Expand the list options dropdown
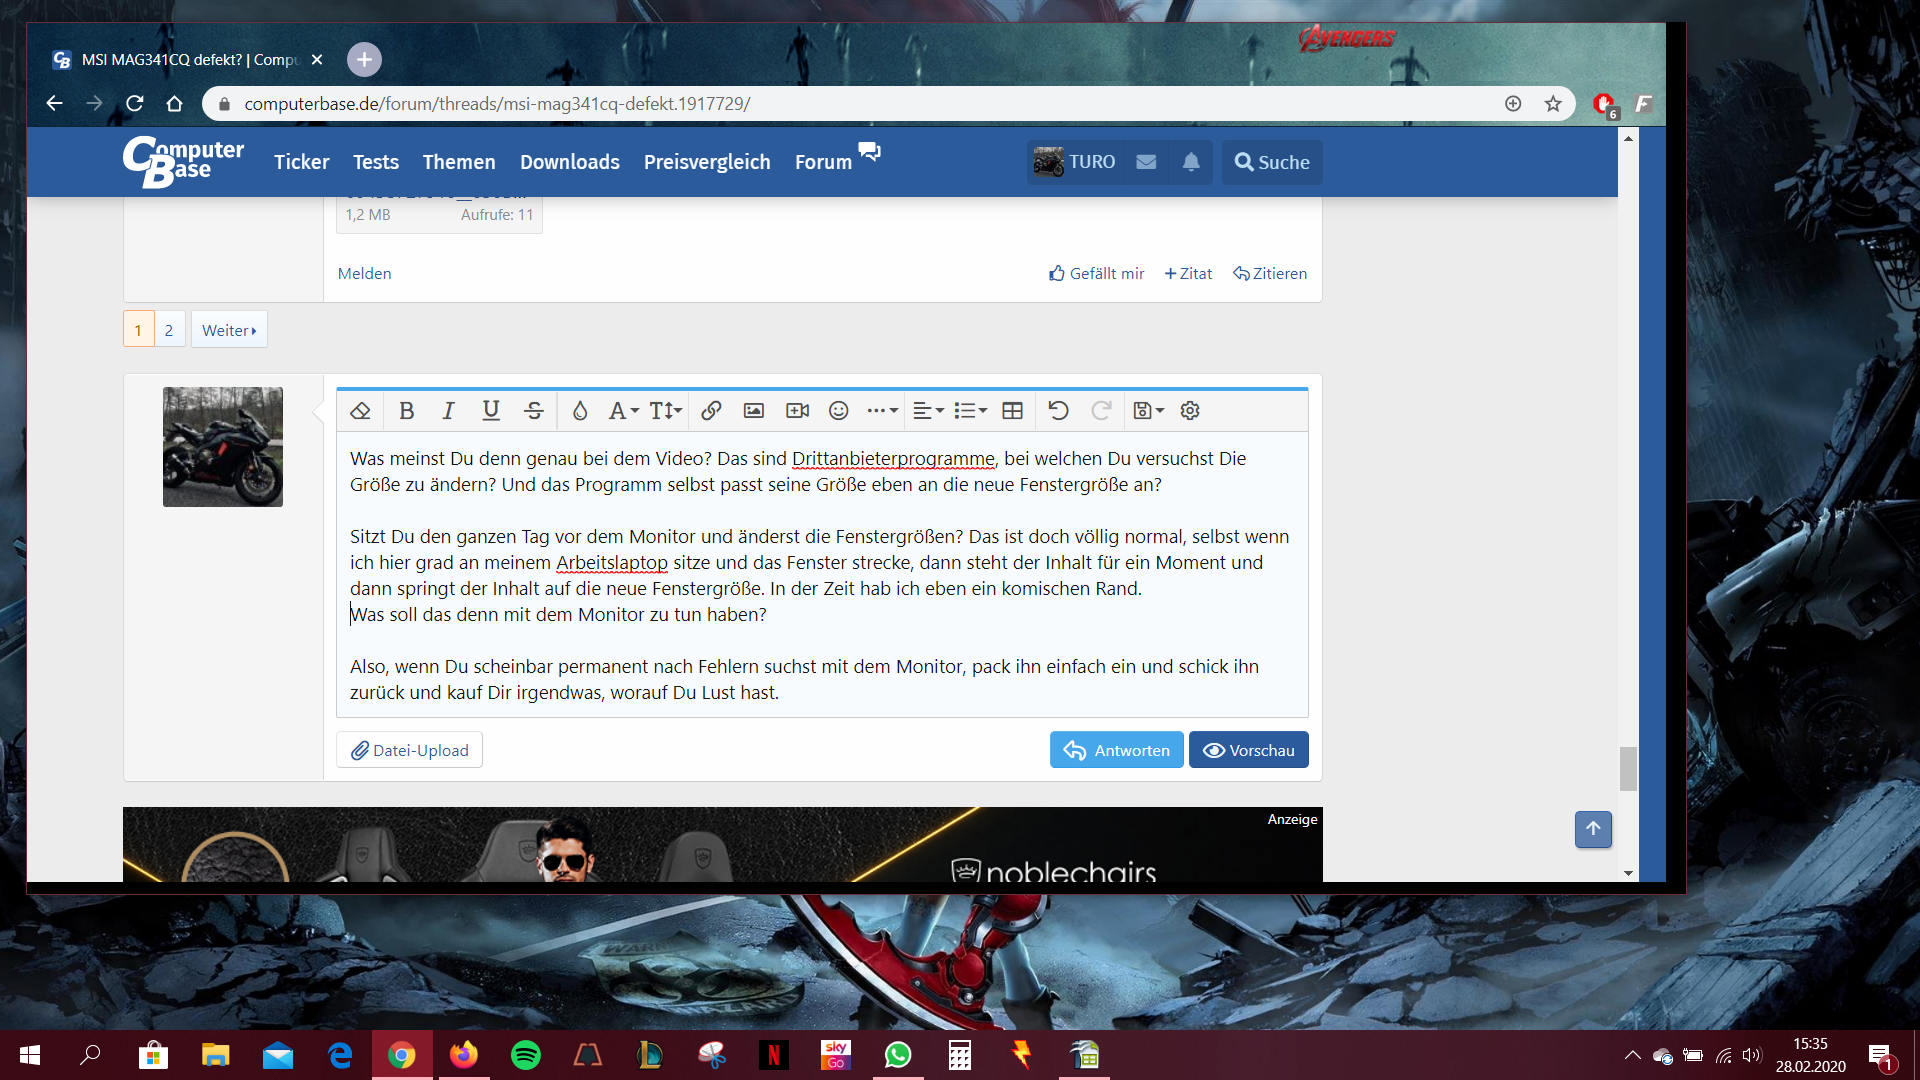Viewport: 1920px width, 1080px height. pyautogui.click(x=970, y=411)
